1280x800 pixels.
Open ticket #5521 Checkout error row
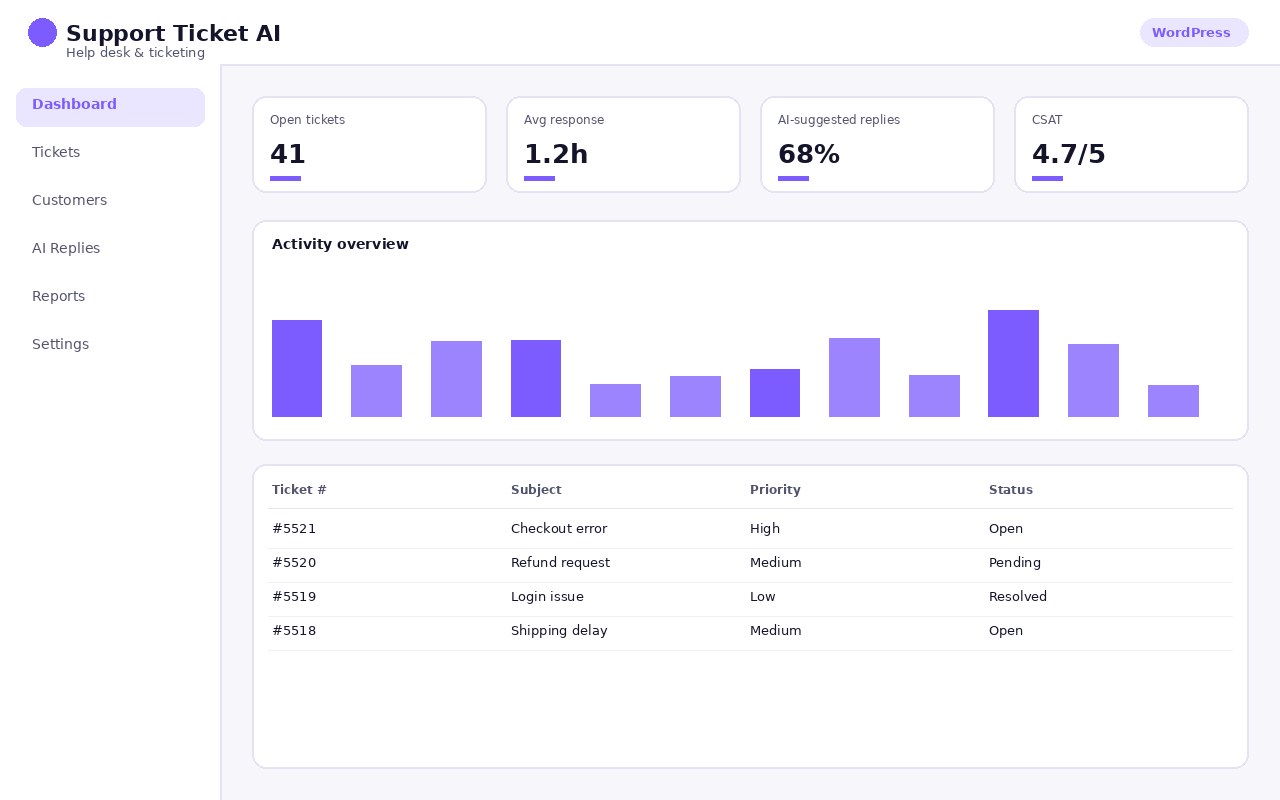tap(750, 529)
